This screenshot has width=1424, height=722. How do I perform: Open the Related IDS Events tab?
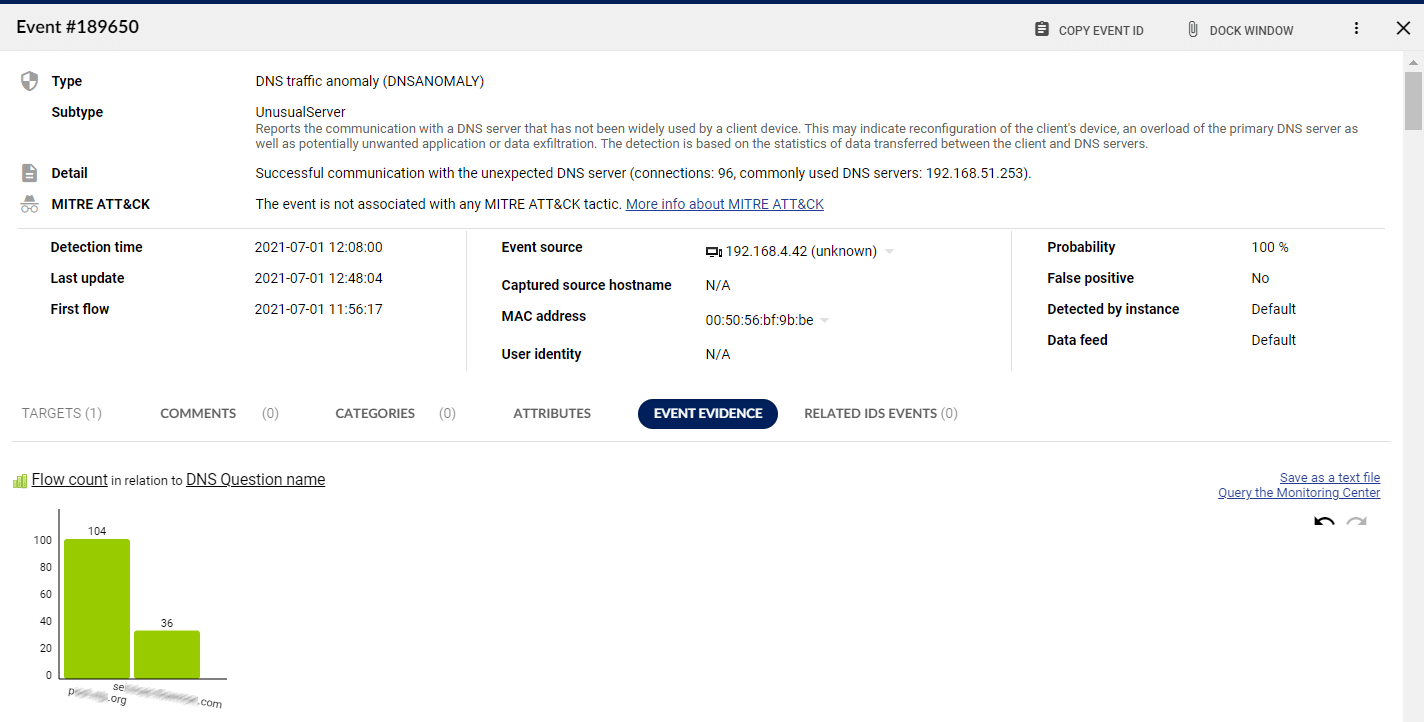click(880, 413)
